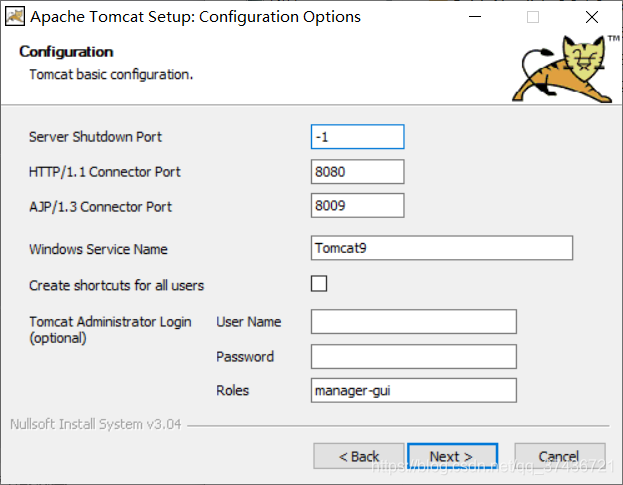The width and height of the screenshot is (623, 485).
Task: Click the administrator User Name field
Action: 414,321
